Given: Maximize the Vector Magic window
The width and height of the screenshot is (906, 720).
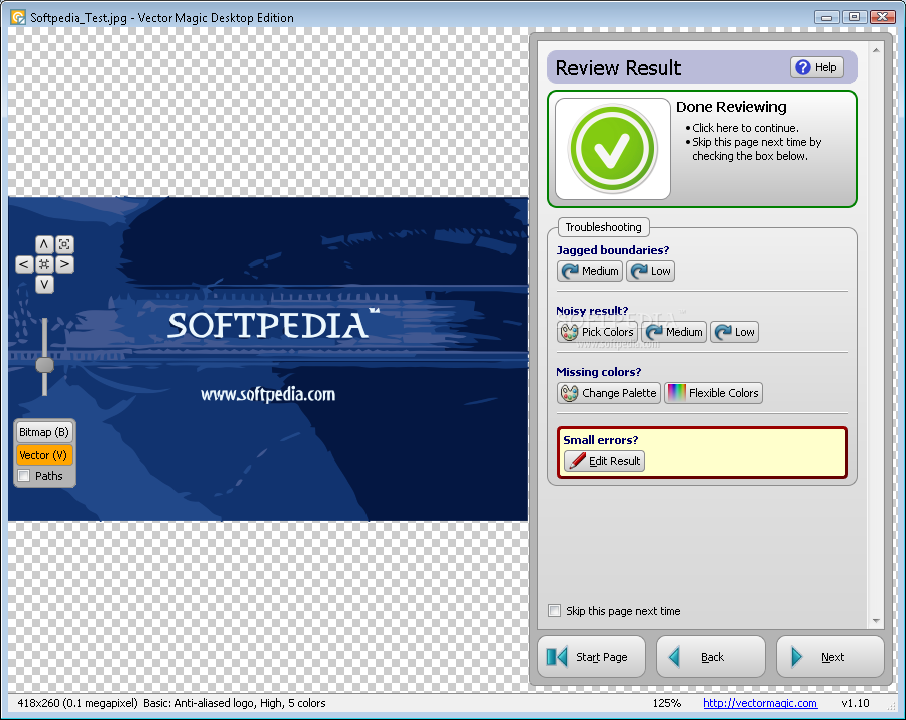Looking at the screenshot, I should pyautogui.click(x=854, y=17).
